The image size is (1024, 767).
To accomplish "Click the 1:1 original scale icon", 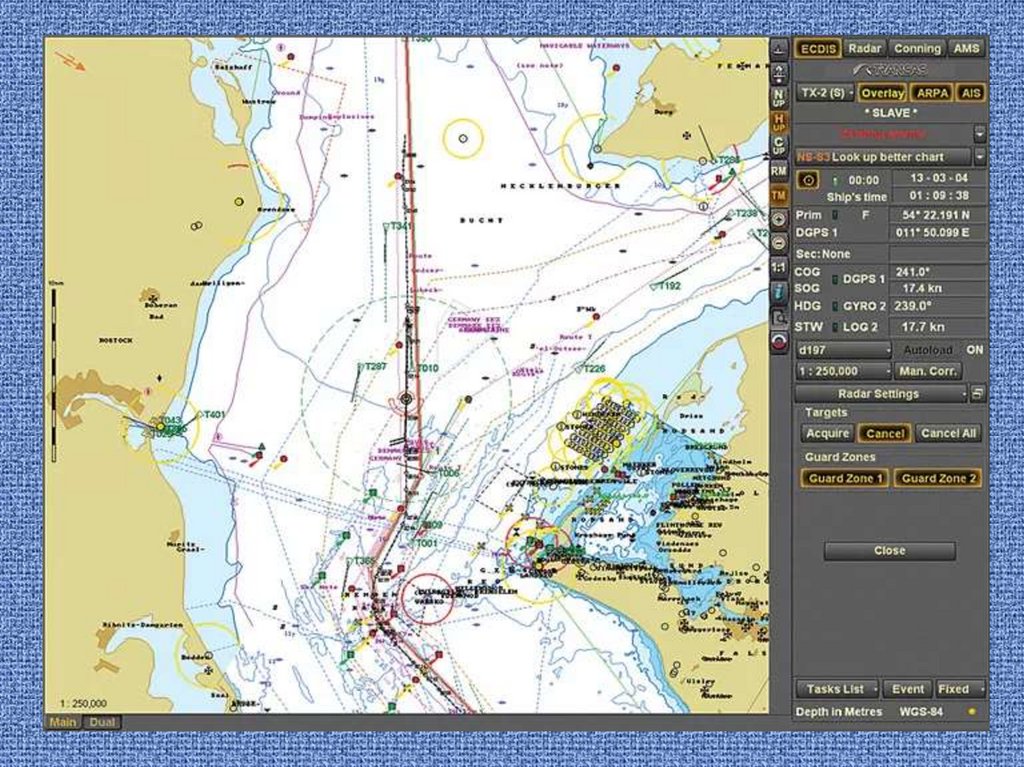I will (x=779, y=268).
